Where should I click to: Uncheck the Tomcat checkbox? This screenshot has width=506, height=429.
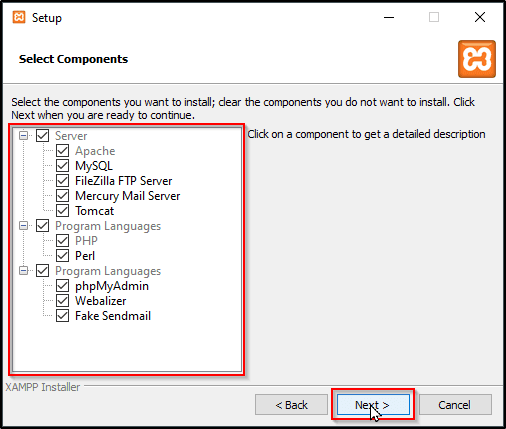coord(62,211)
